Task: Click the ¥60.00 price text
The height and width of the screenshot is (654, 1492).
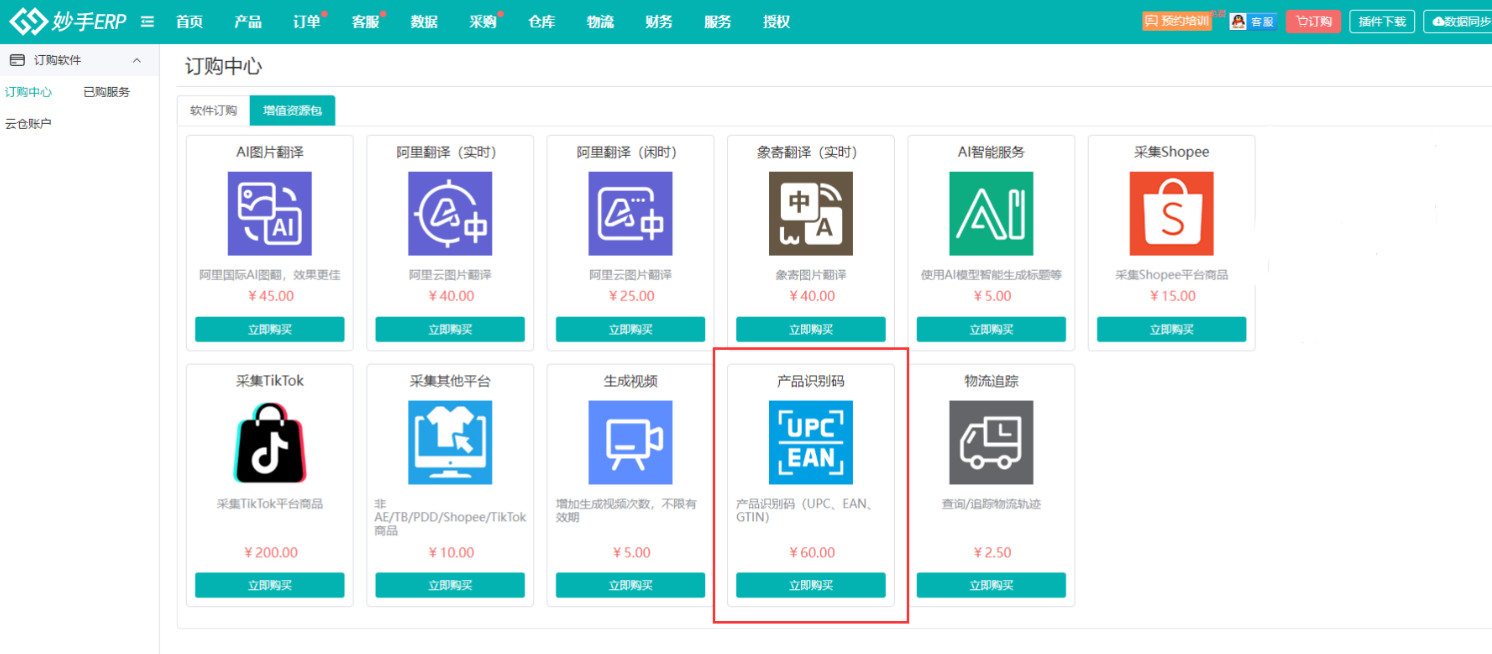Action: pyautogui.click(x=811, y=552)
